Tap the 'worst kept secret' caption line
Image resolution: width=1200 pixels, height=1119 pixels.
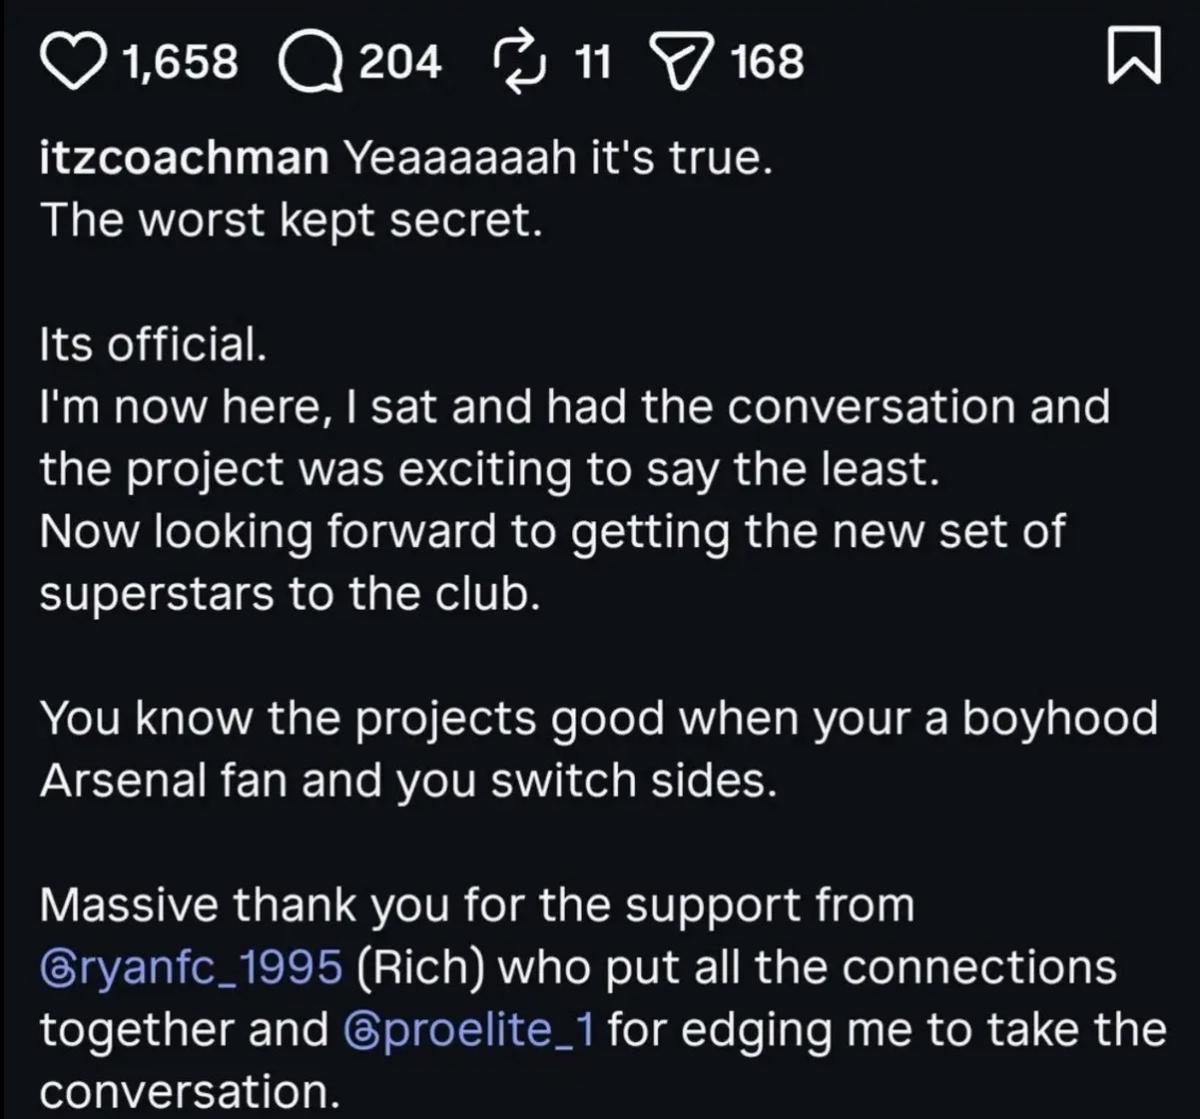[290, 222]
